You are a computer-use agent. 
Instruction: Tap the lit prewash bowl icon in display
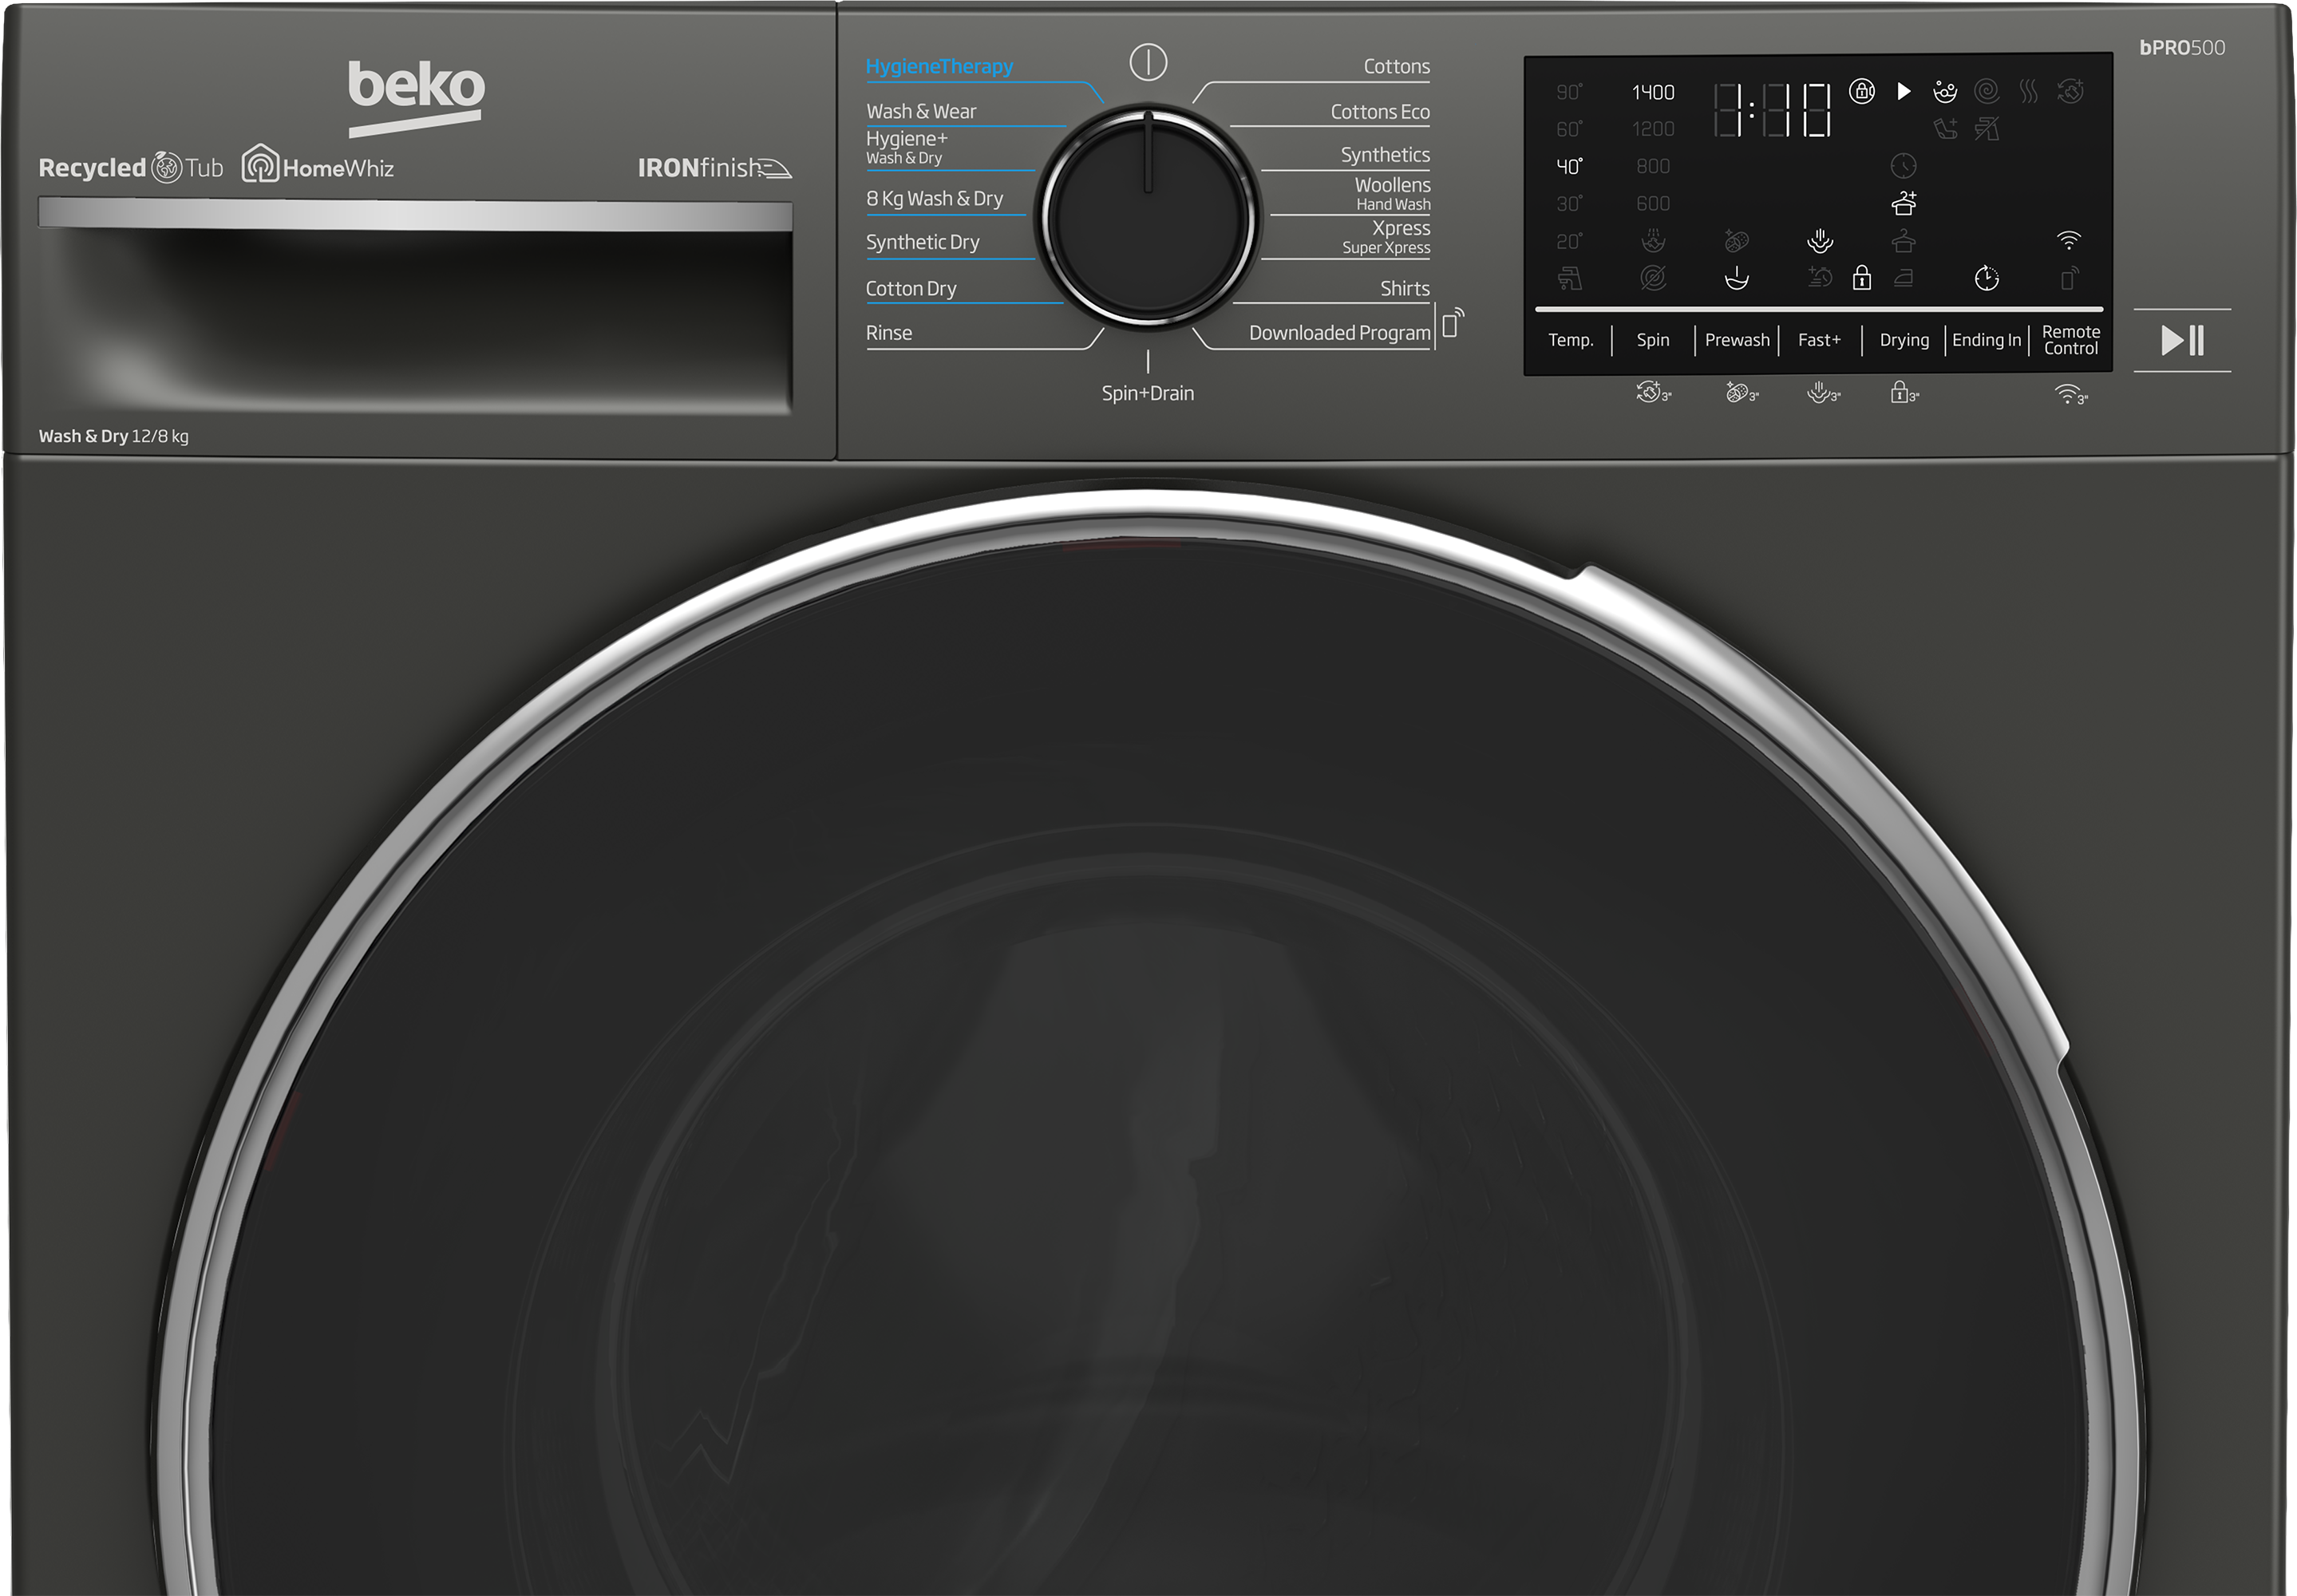[1737, 278]
